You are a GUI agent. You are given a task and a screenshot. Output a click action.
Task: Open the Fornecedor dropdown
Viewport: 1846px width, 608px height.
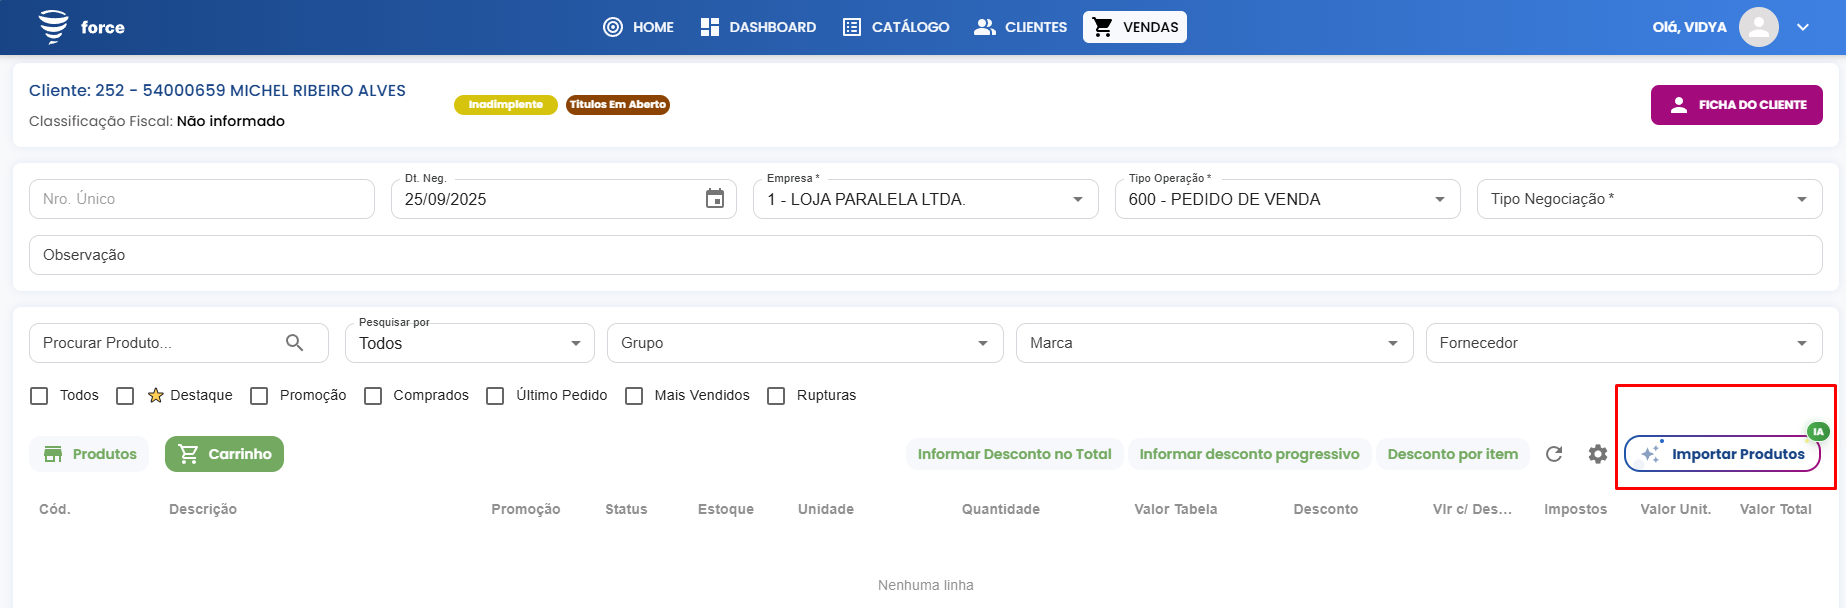[x=1624, y=343]
